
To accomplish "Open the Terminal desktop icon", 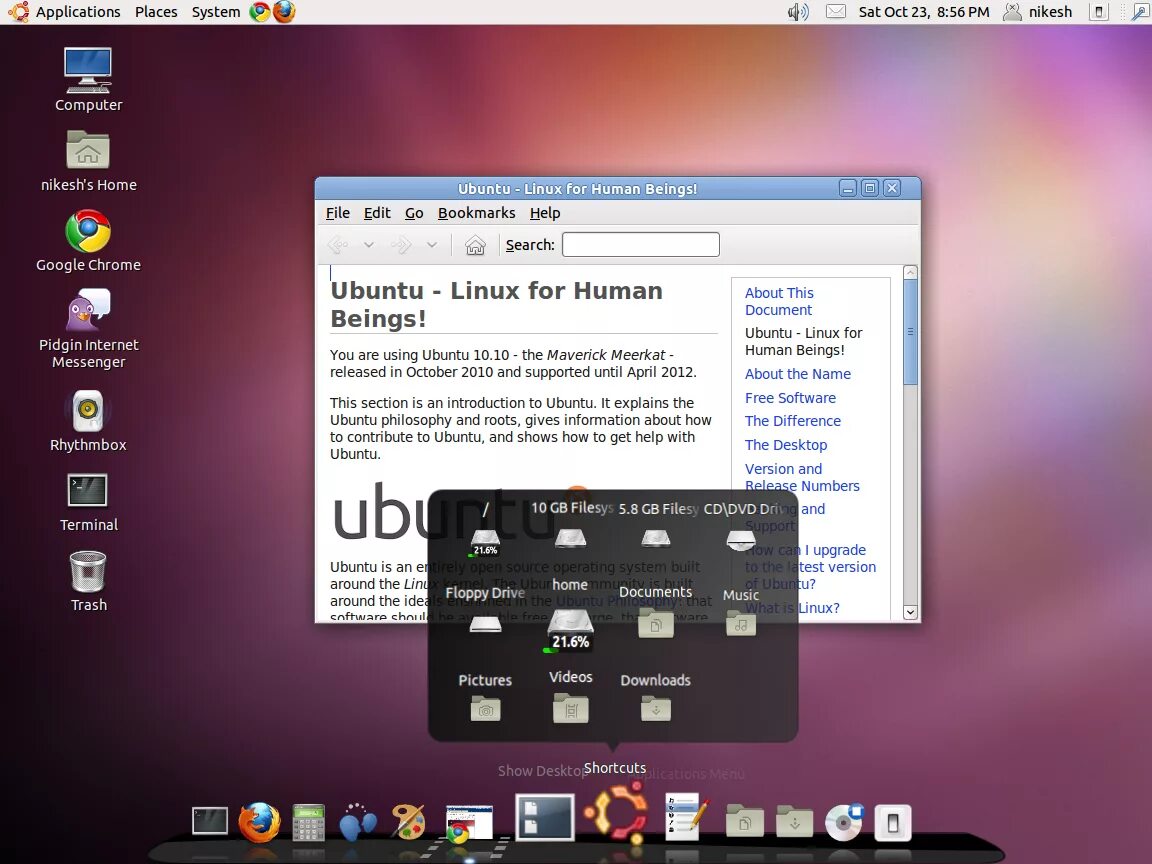I will [x=88, y=503].
